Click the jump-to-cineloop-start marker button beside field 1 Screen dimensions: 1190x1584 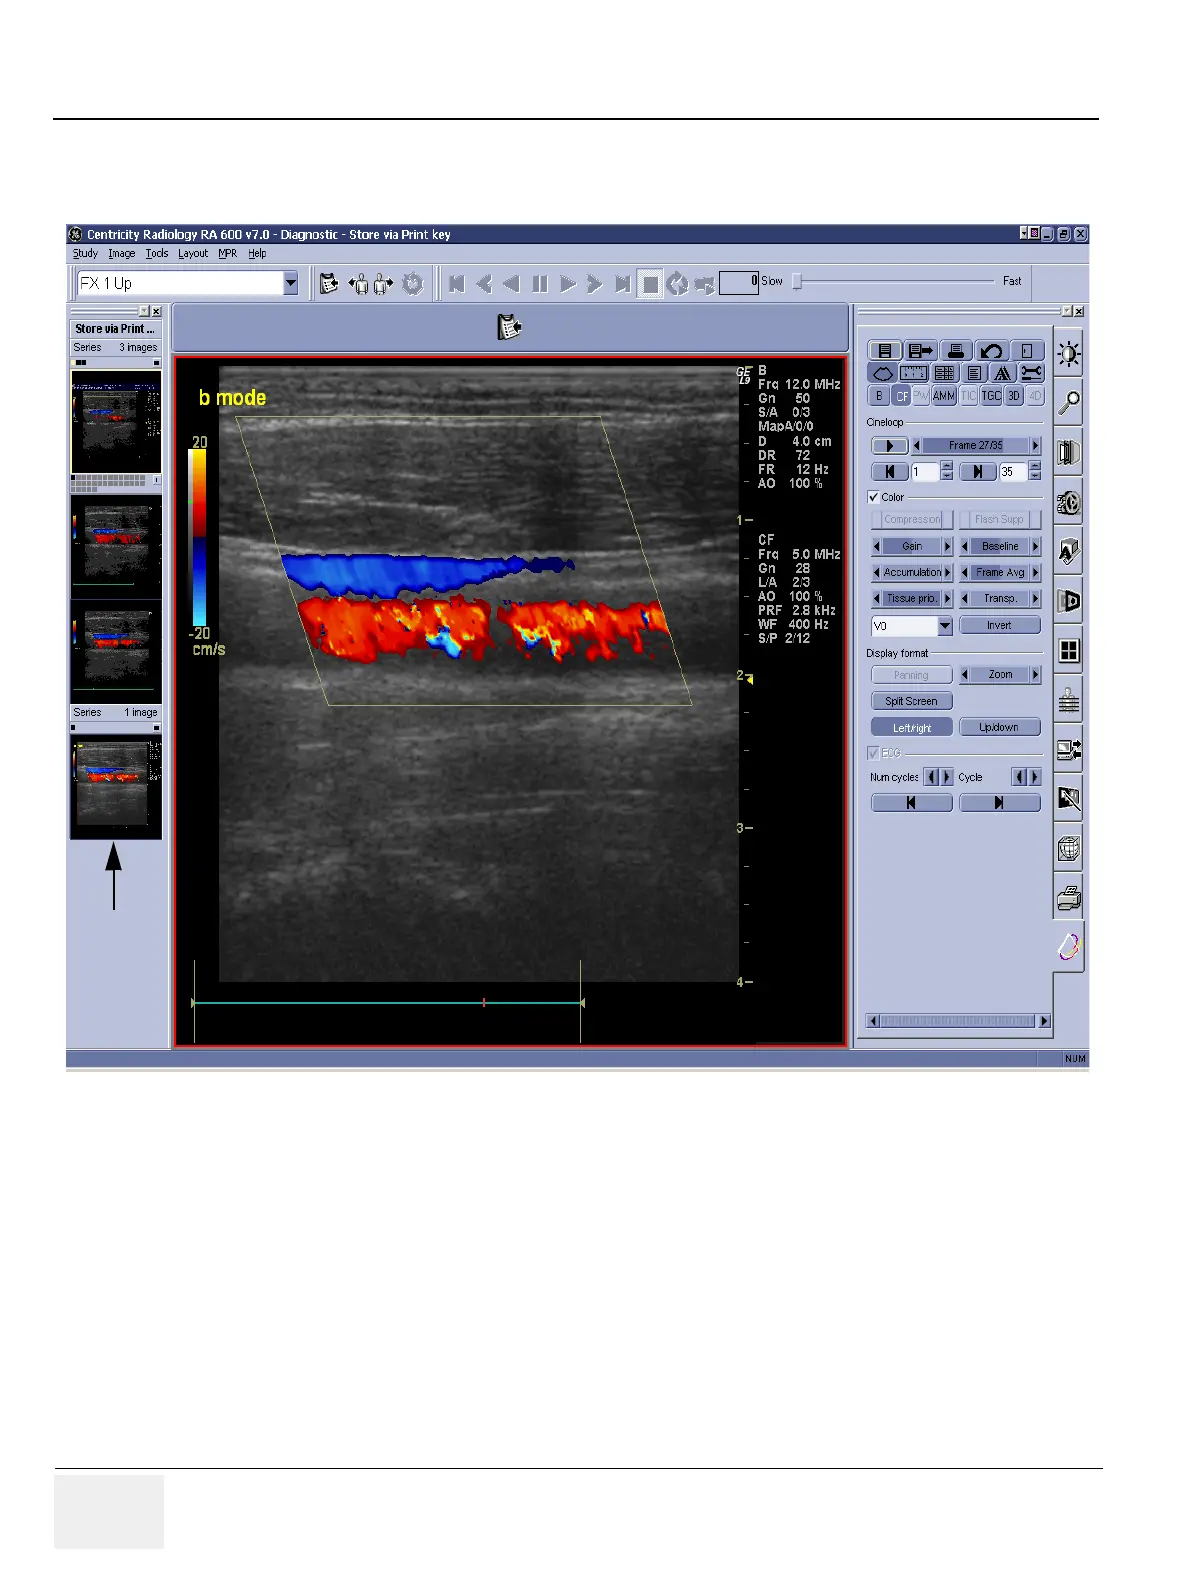tap(889, 472)
